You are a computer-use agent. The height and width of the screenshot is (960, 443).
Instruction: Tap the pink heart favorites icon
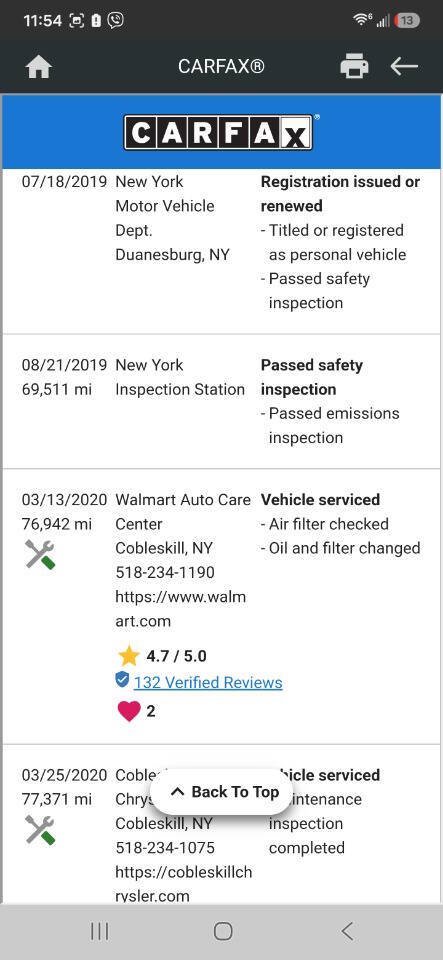128,711
